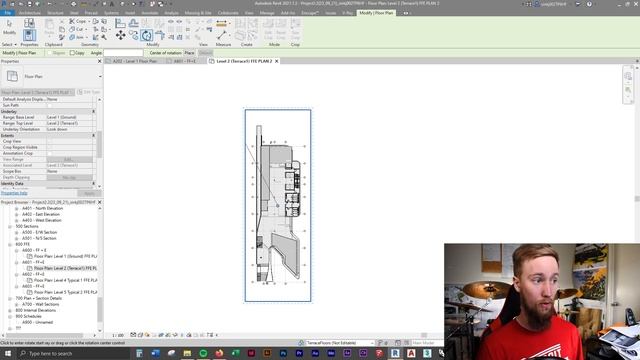Click the Angle input field
Screen dimensions: 640x360
point(123,53)
